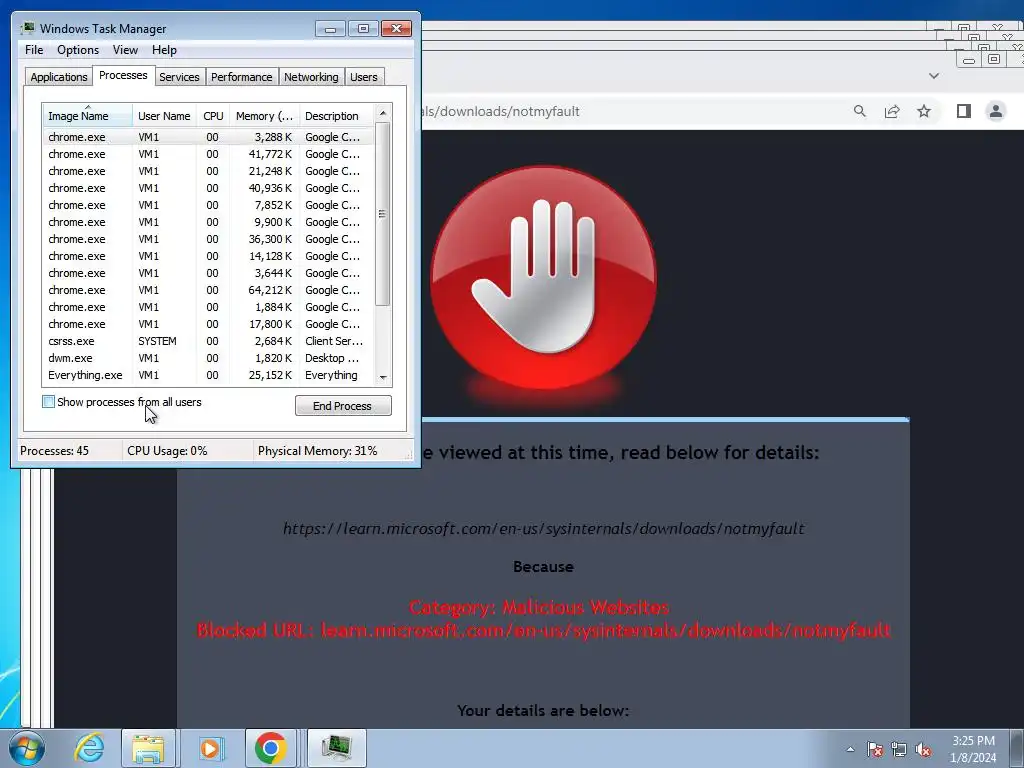Switch to the Applications tab

[59, 76]
